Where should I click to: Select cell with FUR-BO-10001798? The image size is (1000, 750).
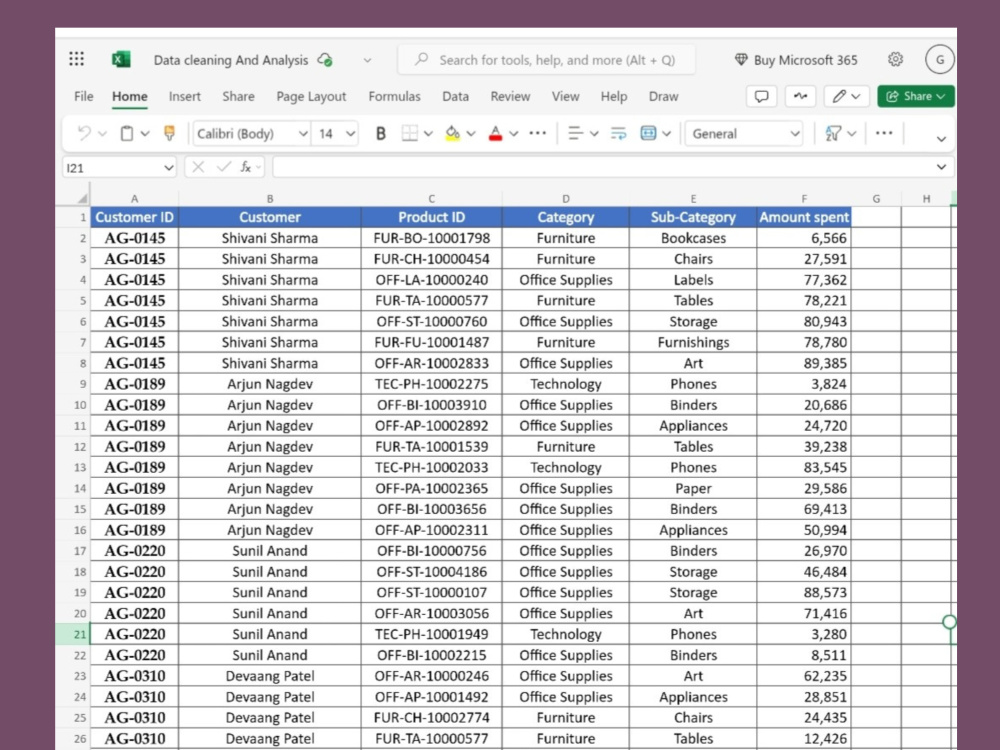[431, 238]
